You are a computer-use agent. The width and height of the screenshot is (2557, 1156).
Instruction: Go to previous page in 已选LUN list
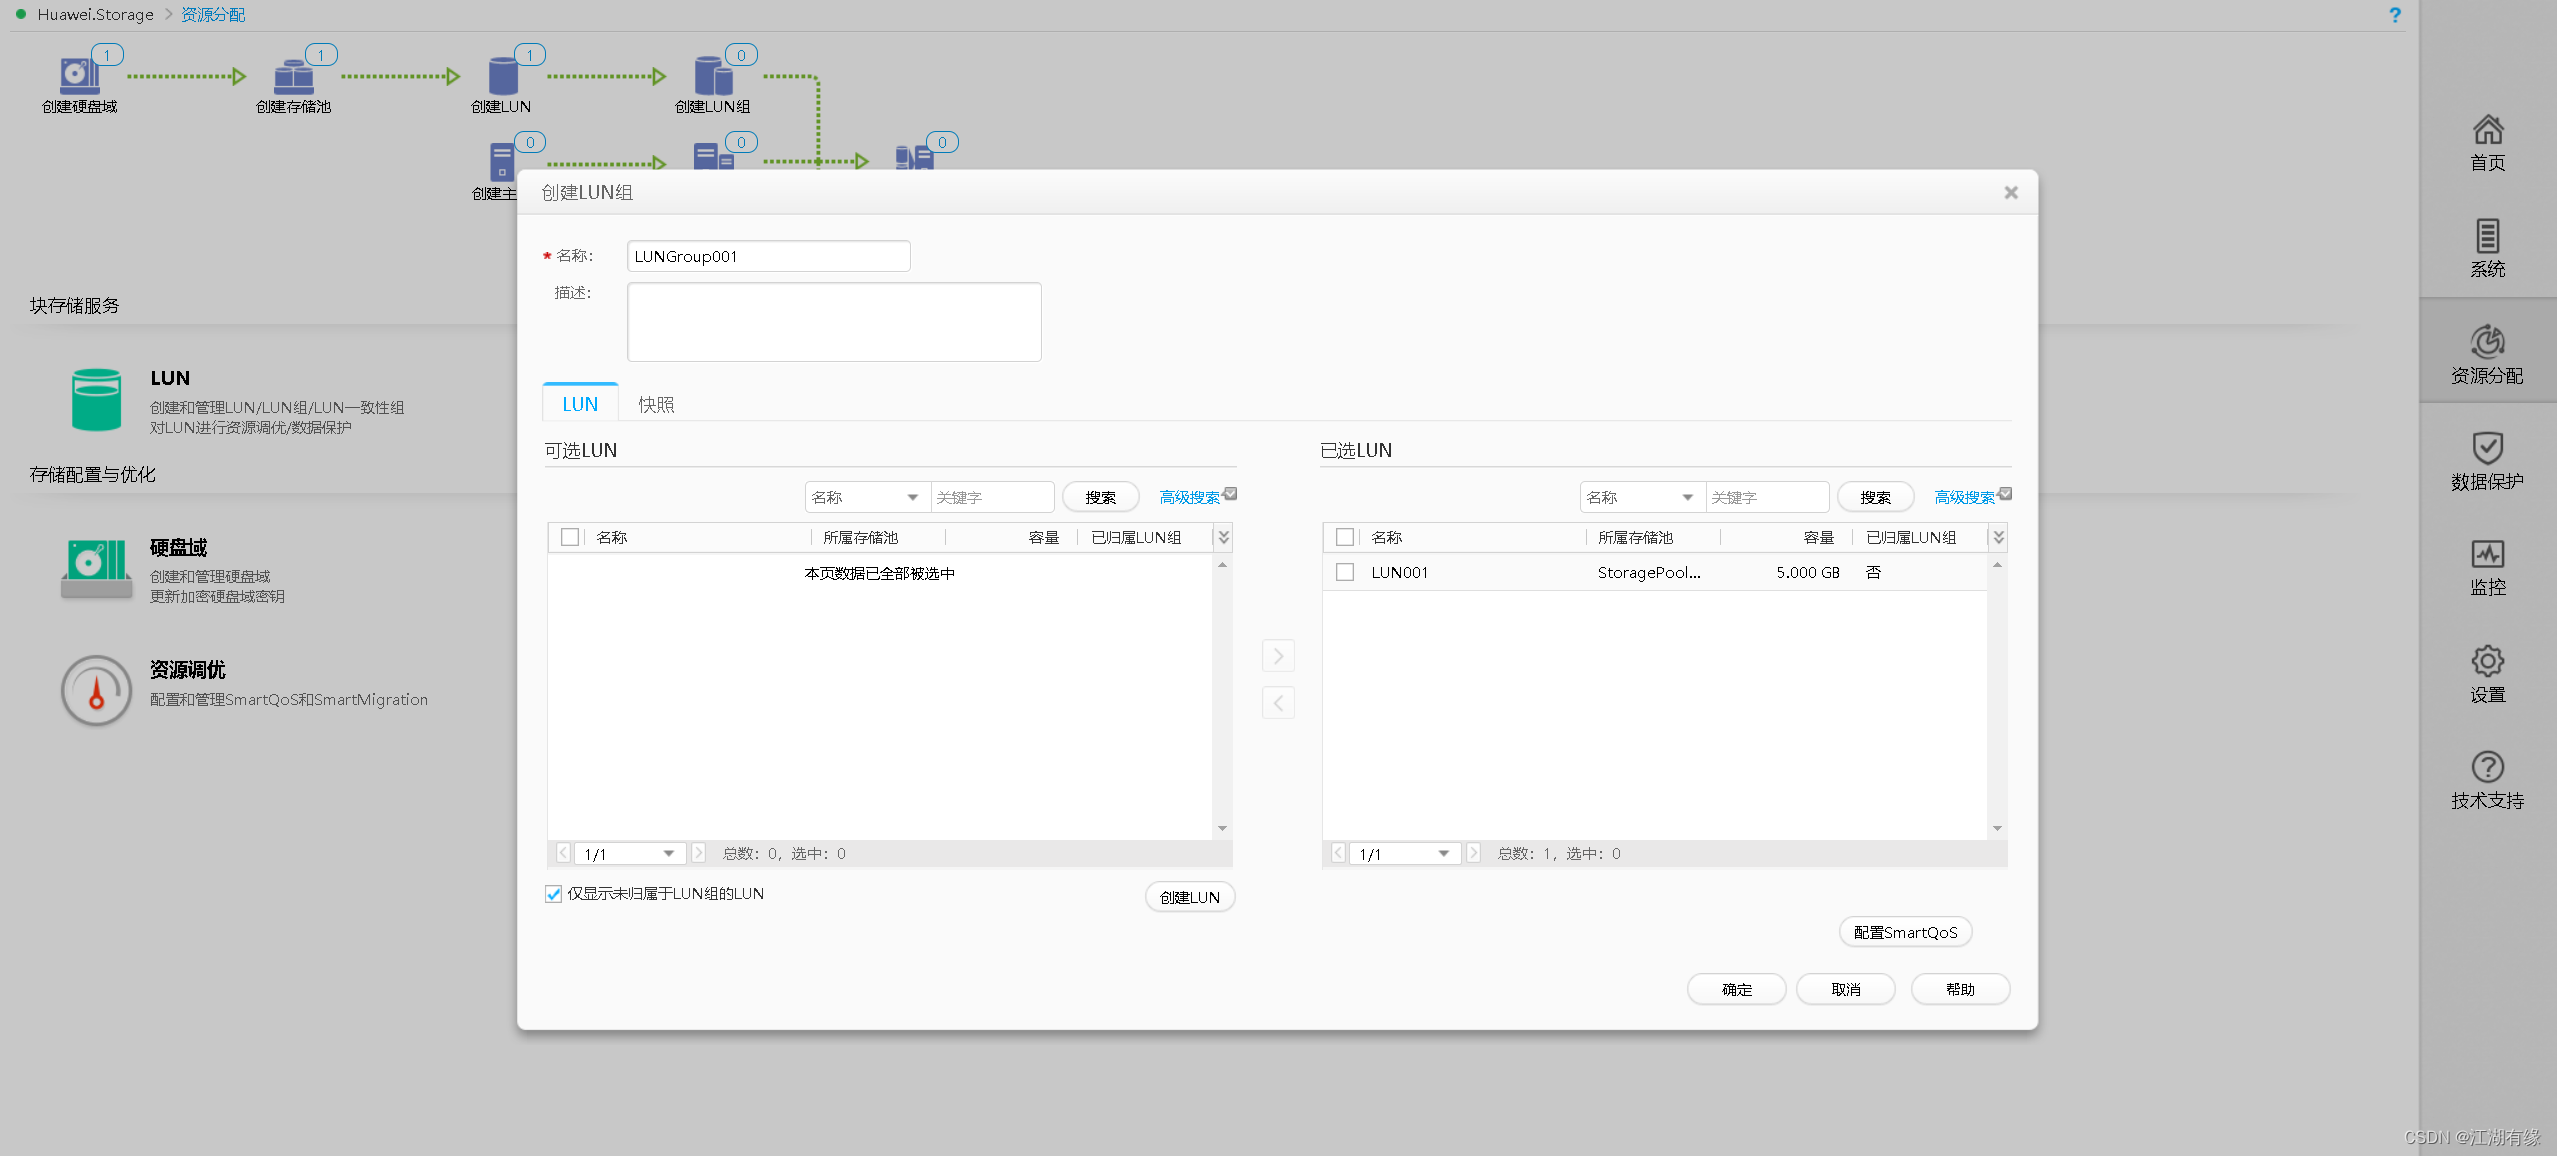point(1338,853)
